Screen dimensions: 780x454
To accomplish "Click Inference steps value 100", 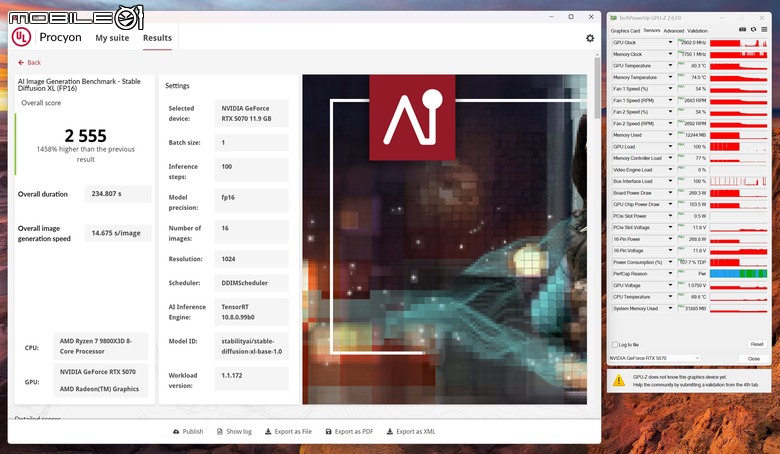I will [x=251, y=170].
